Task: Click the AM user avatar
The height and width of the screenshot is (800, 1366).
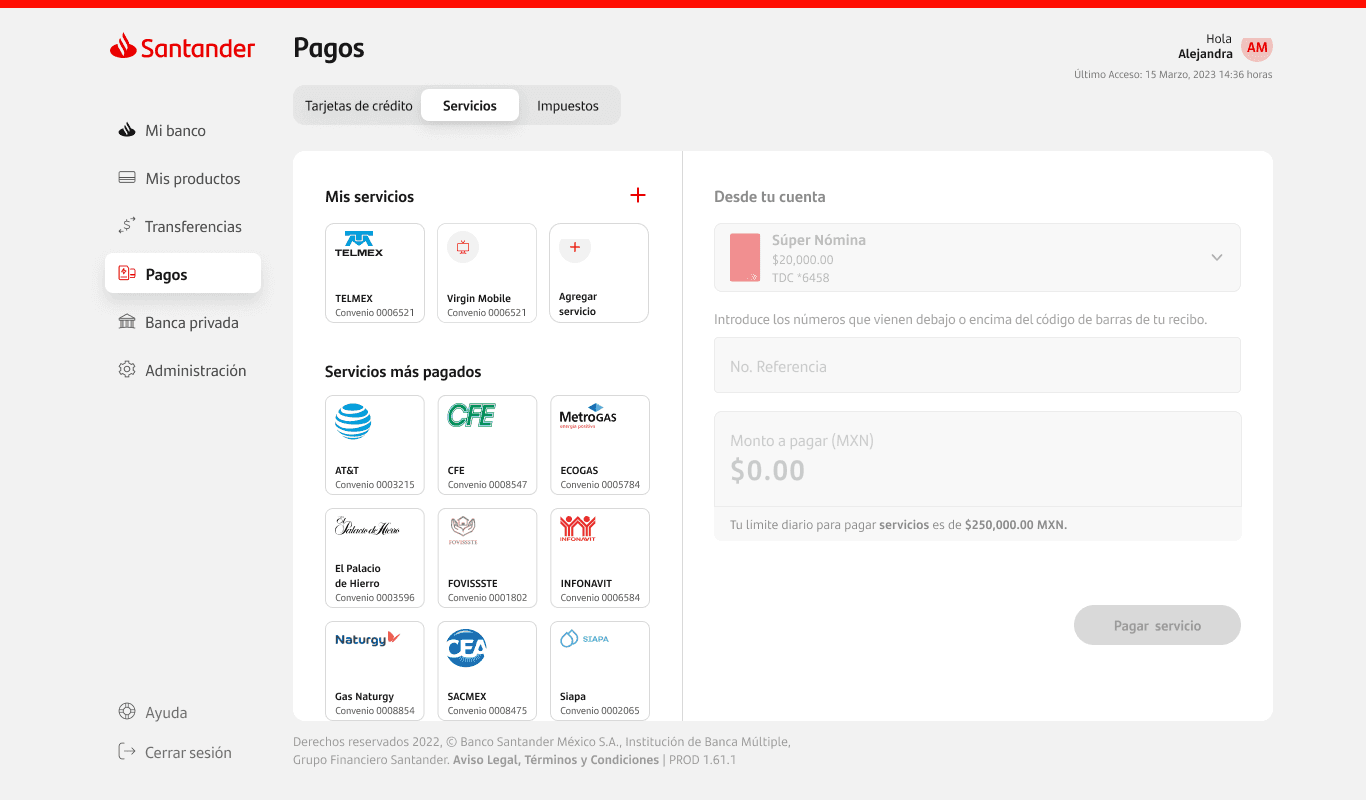Action: 1257,47
